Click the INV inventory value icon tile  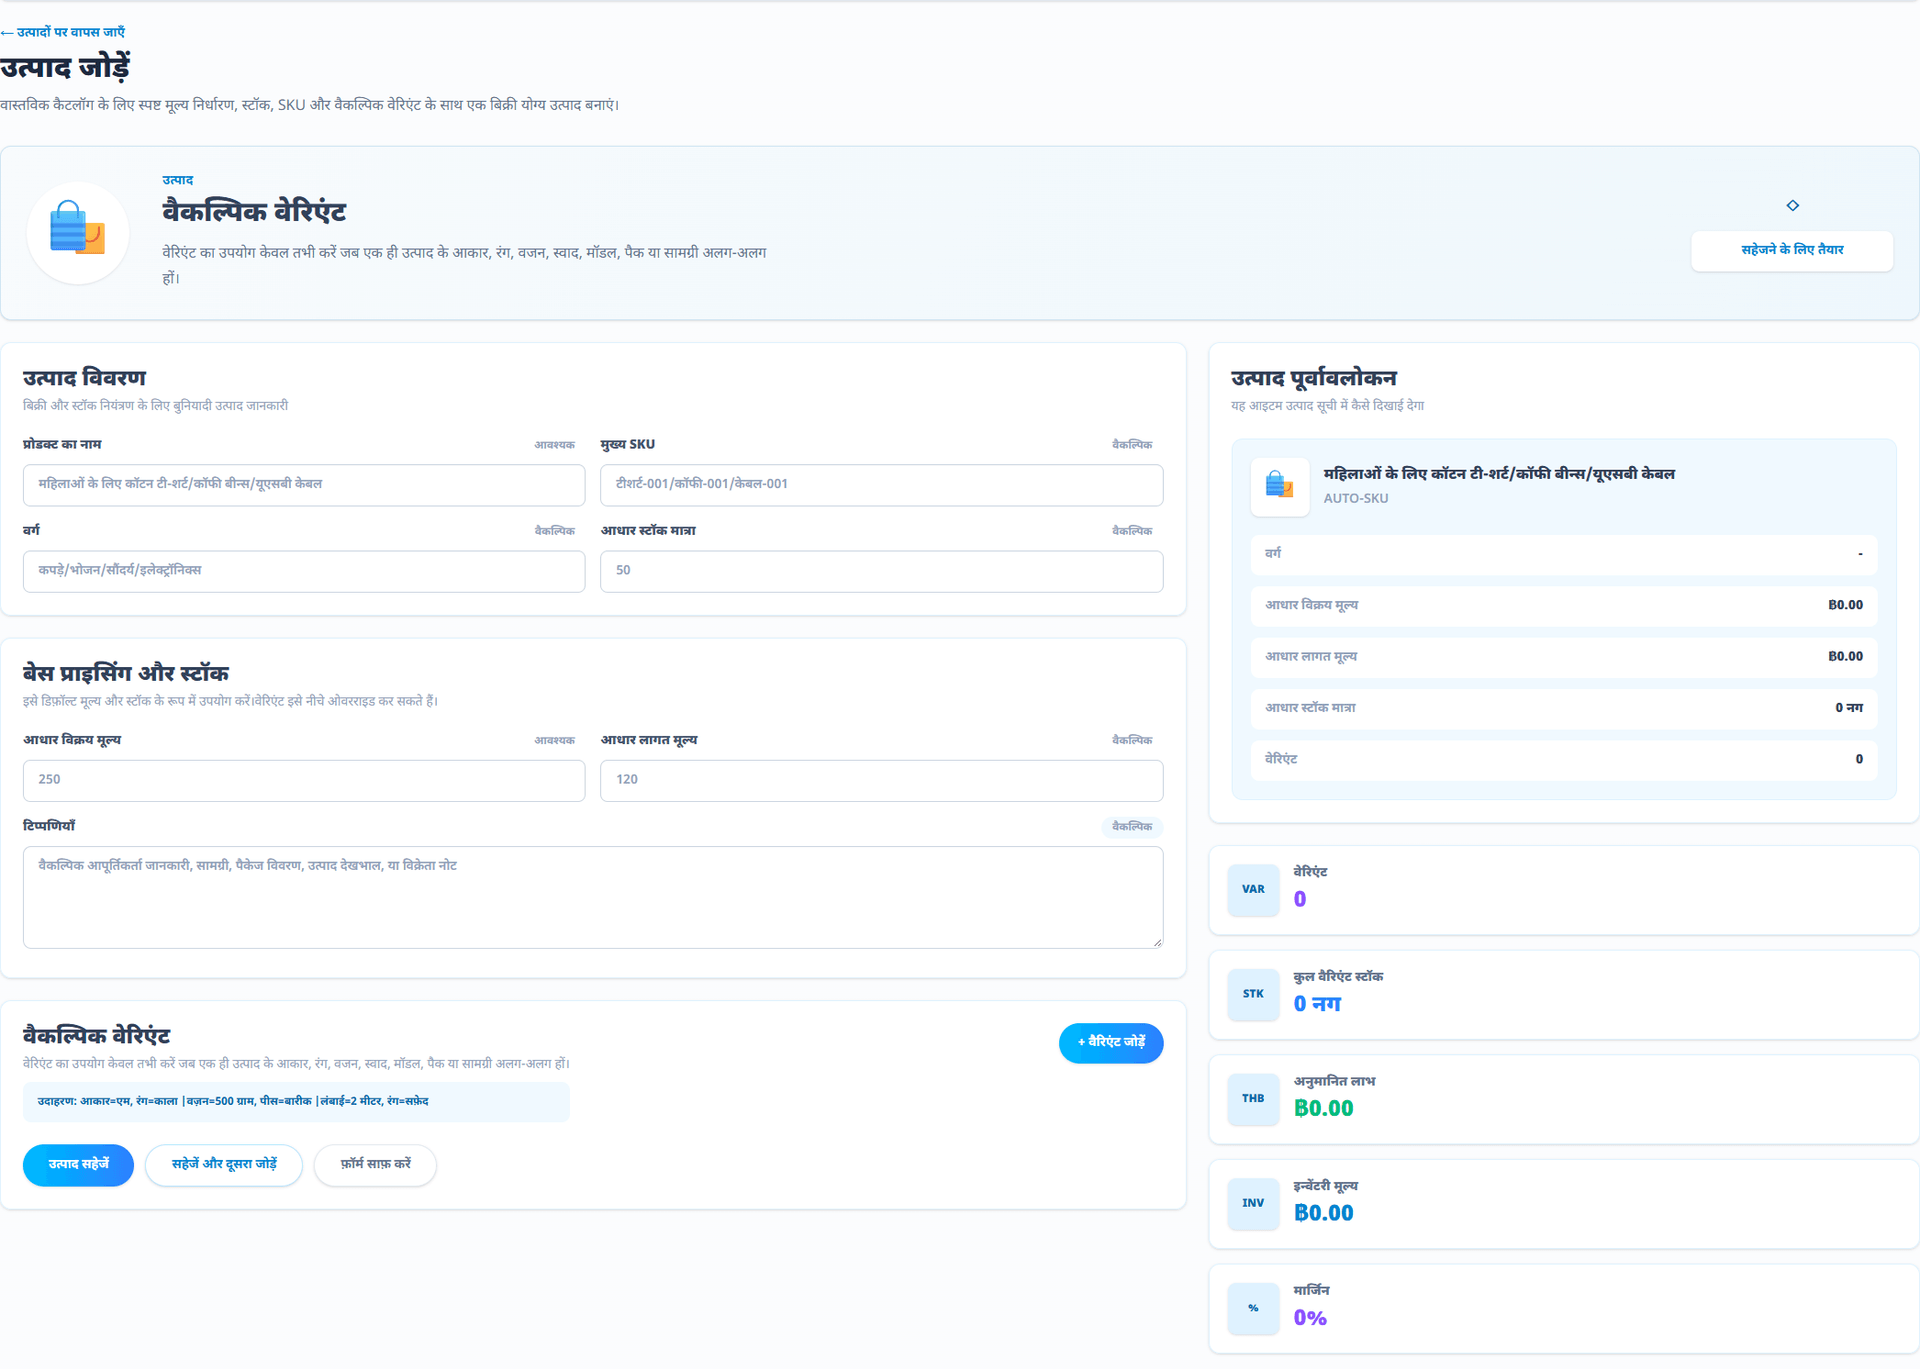click(x=1253, y=1203)
